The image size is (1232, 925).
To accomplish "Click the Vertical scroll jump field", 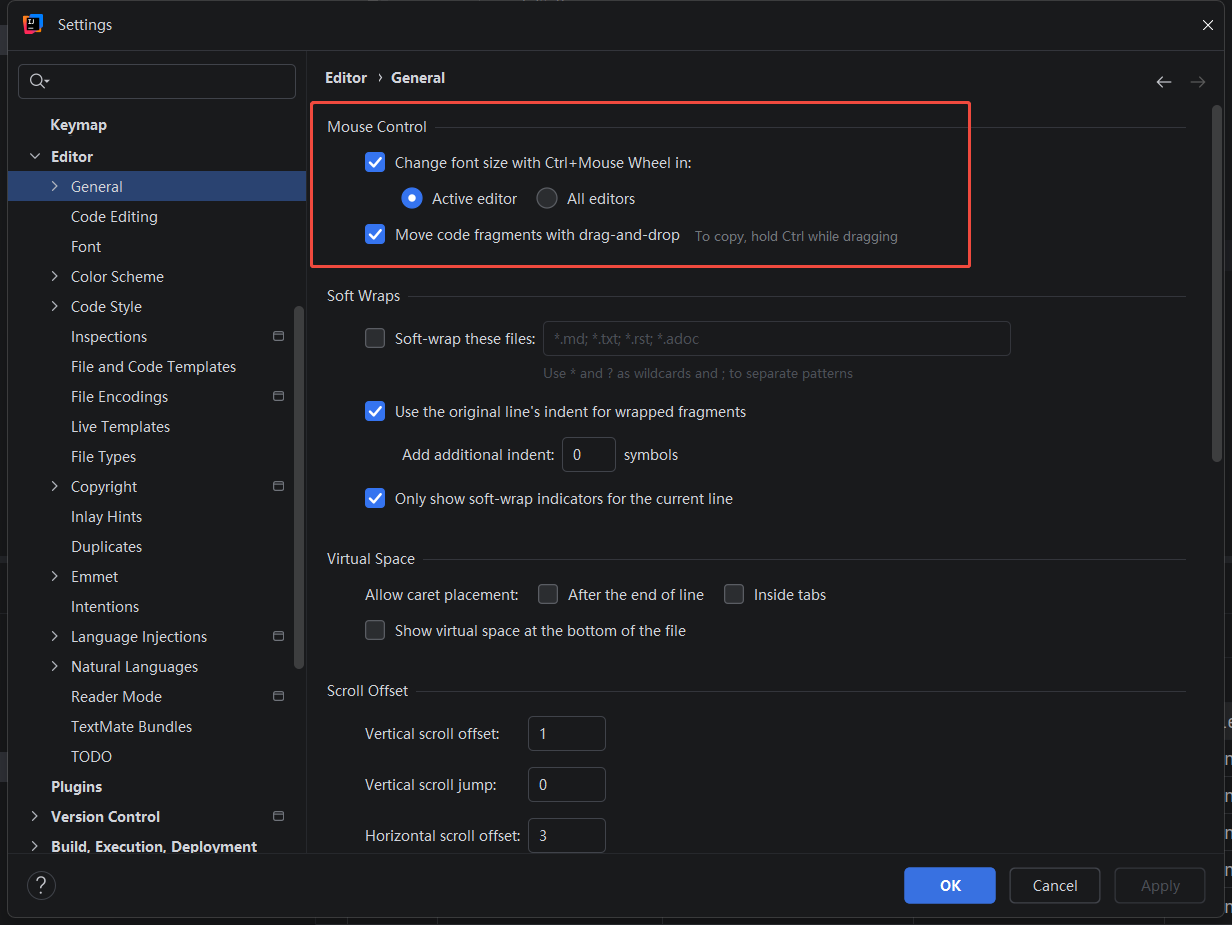I will pyautogui.click(x=567, y=784).
